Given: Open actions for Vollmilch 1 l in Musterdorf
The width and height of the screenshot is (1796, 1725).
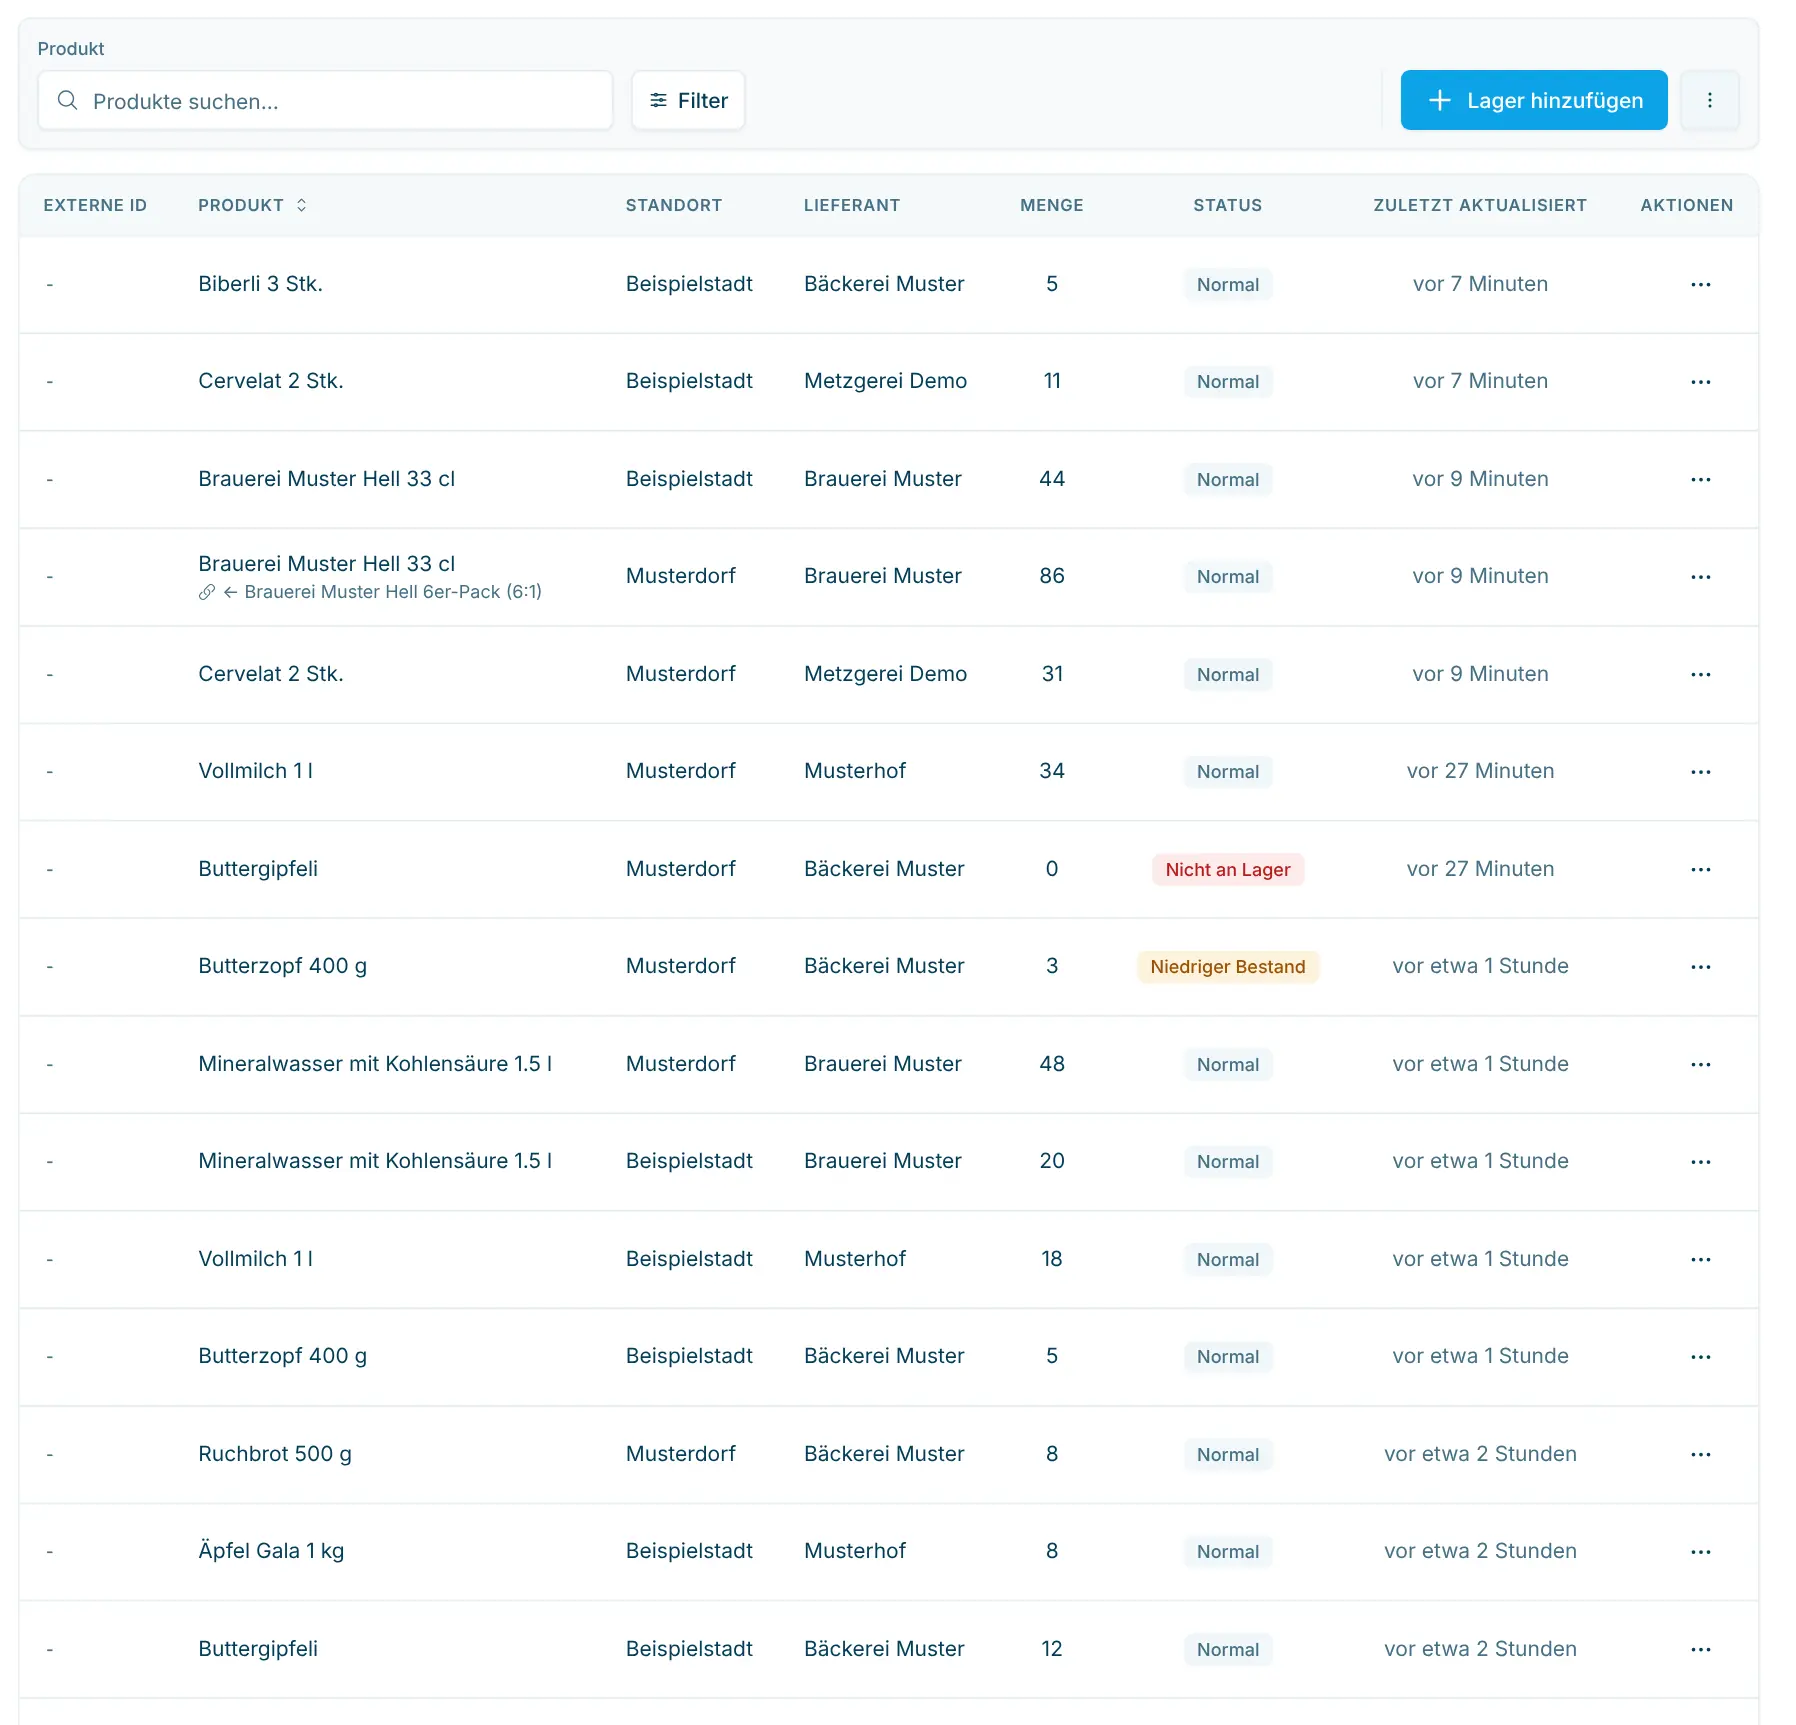Looking at the screenshot, I should click(1701, 772).
